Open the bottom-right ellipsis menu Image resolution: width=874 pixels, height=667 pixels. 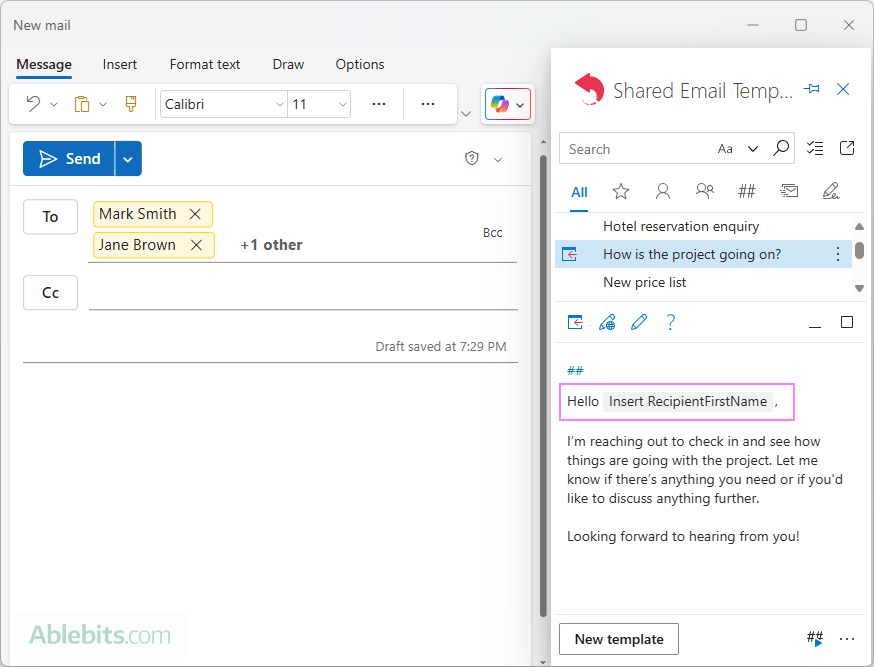click(x=847, y=639)
